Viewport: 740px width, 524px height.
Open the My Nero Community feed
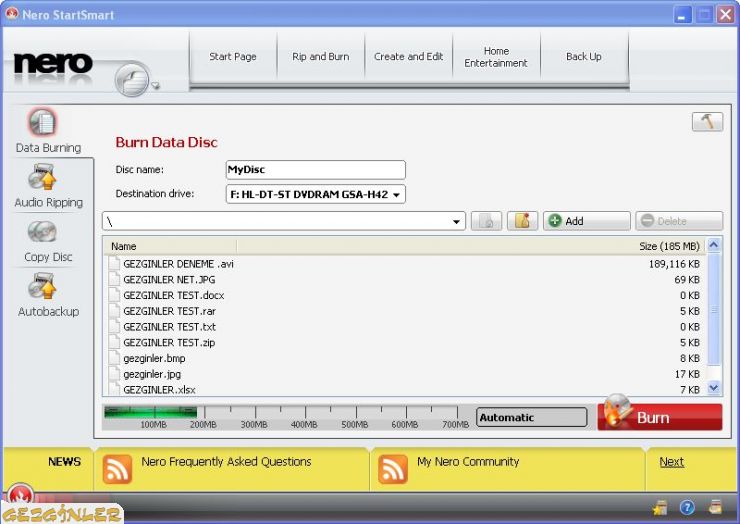tap(468, 462)
